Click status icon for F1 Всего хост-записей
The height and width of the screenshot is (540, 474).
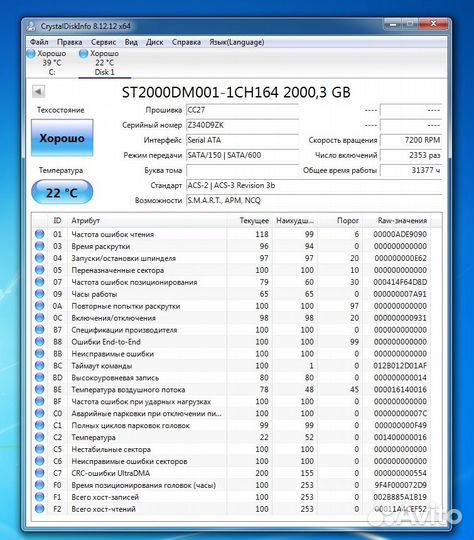click(x=40, y=497)
